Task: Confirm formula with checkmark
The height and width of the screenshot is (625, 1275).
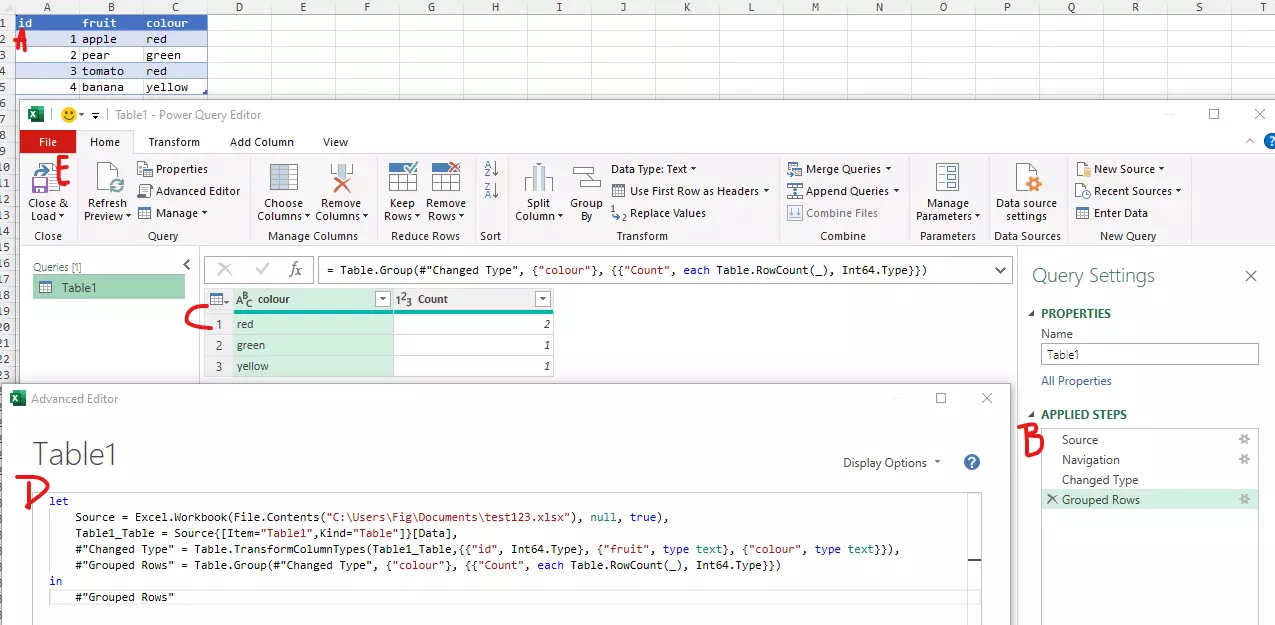Action: [x=262, y=270]
